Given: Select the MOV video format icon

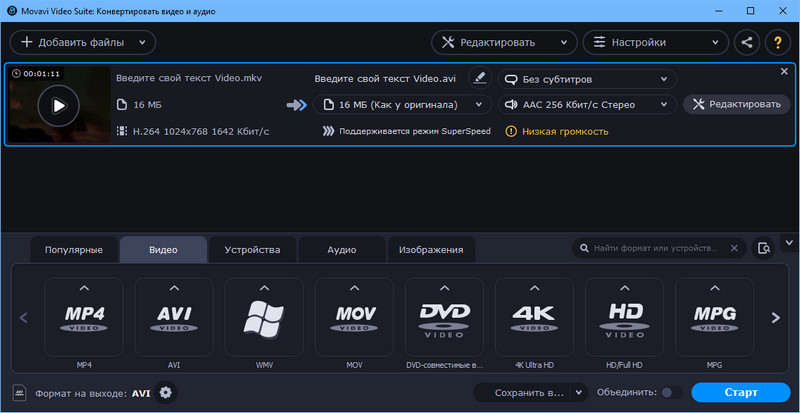Looking at the screenshot, I should (354, 317).
